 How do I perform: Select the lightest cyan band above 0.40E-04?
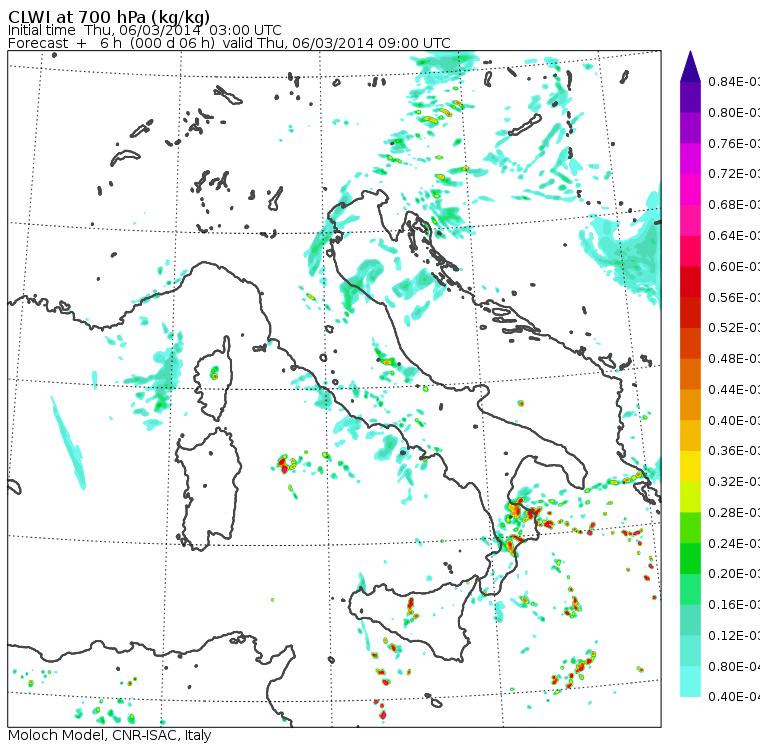click(690, 682)
